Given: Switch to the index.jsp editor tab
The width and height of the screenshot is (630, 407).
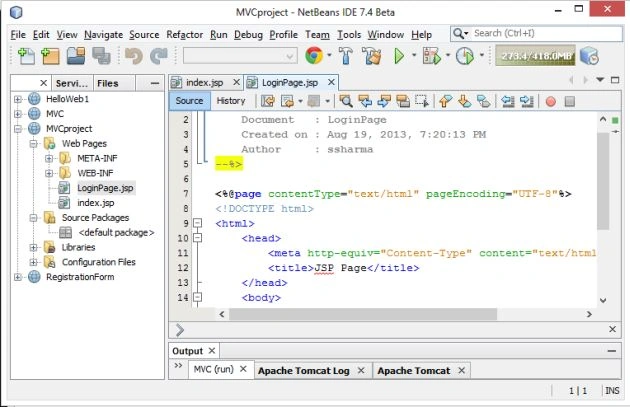Looking at the screenshot, I should tap(204, 83).
